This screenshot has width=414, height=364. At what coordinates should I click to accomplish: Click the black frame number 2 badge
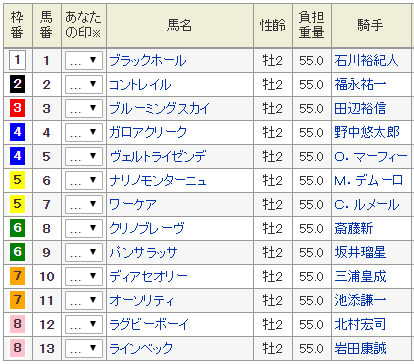pos(17,84)
